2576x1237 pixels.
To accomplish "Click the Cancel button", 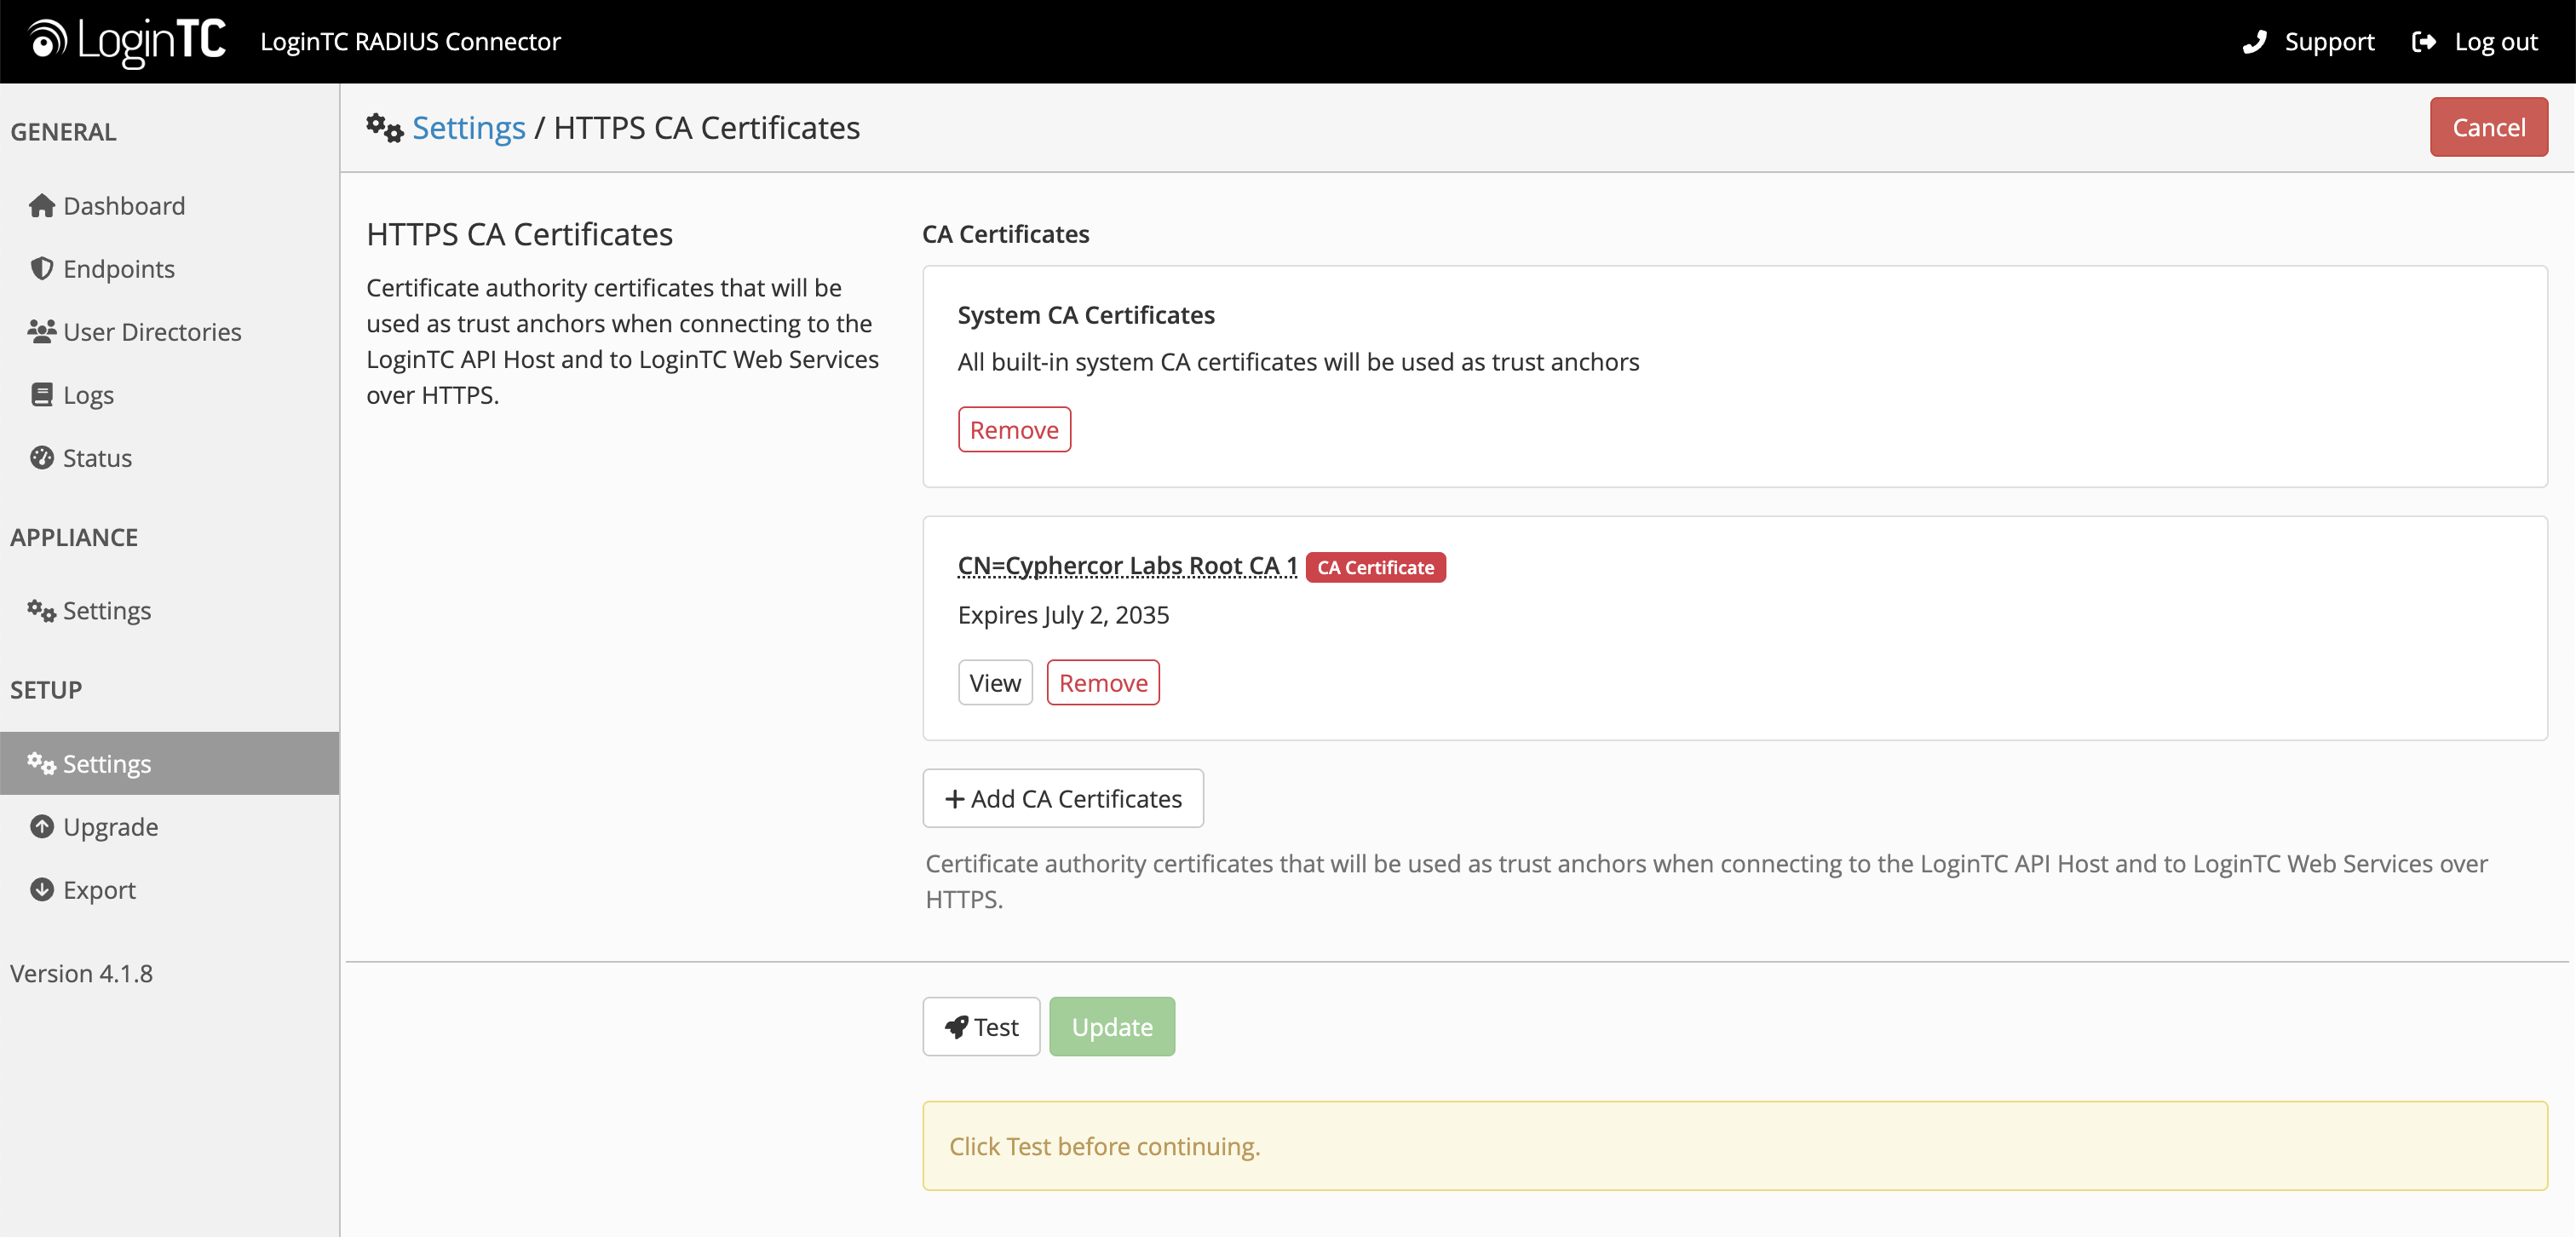I will coord(2488,127).
